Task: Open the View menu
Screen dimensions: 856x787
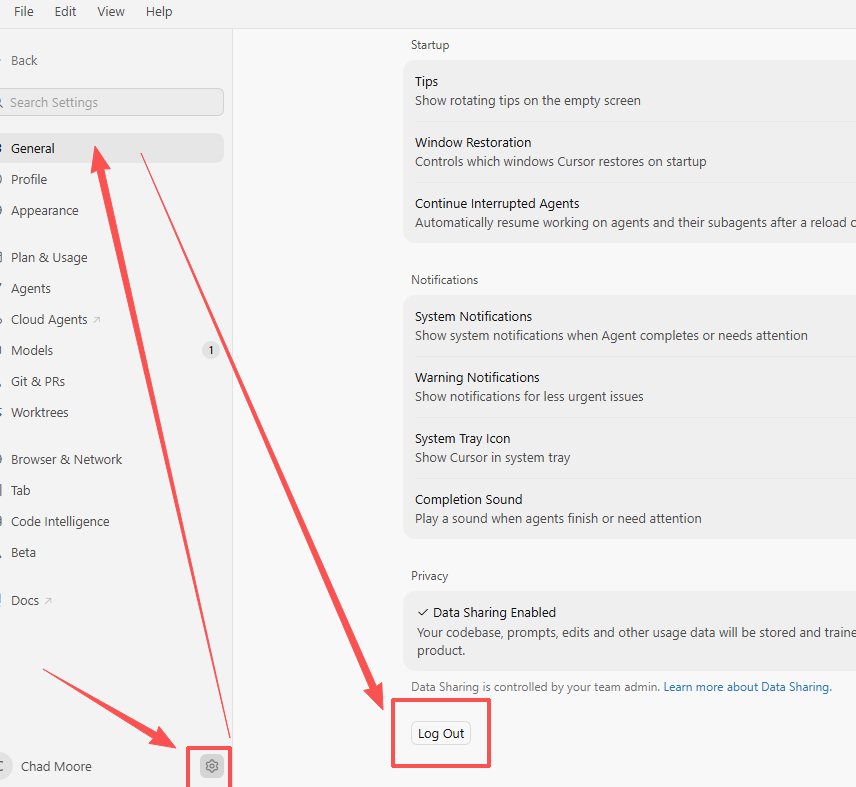Action: tap(111, 11)
